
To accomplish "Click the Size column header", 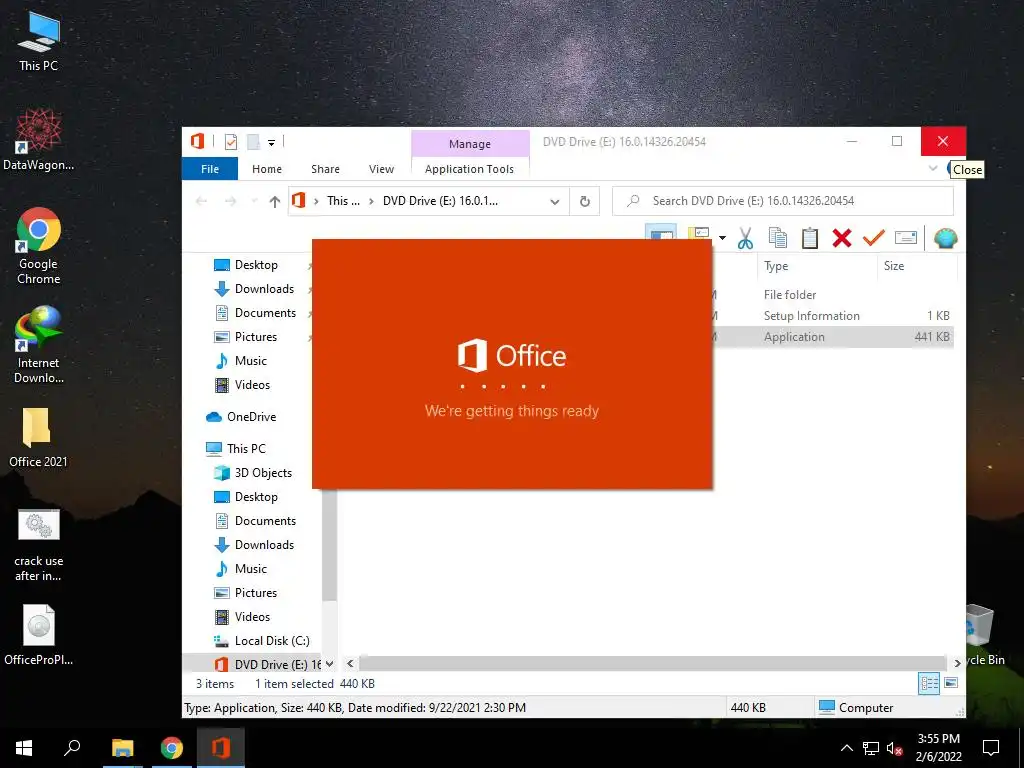I will (x=893, y=266).
